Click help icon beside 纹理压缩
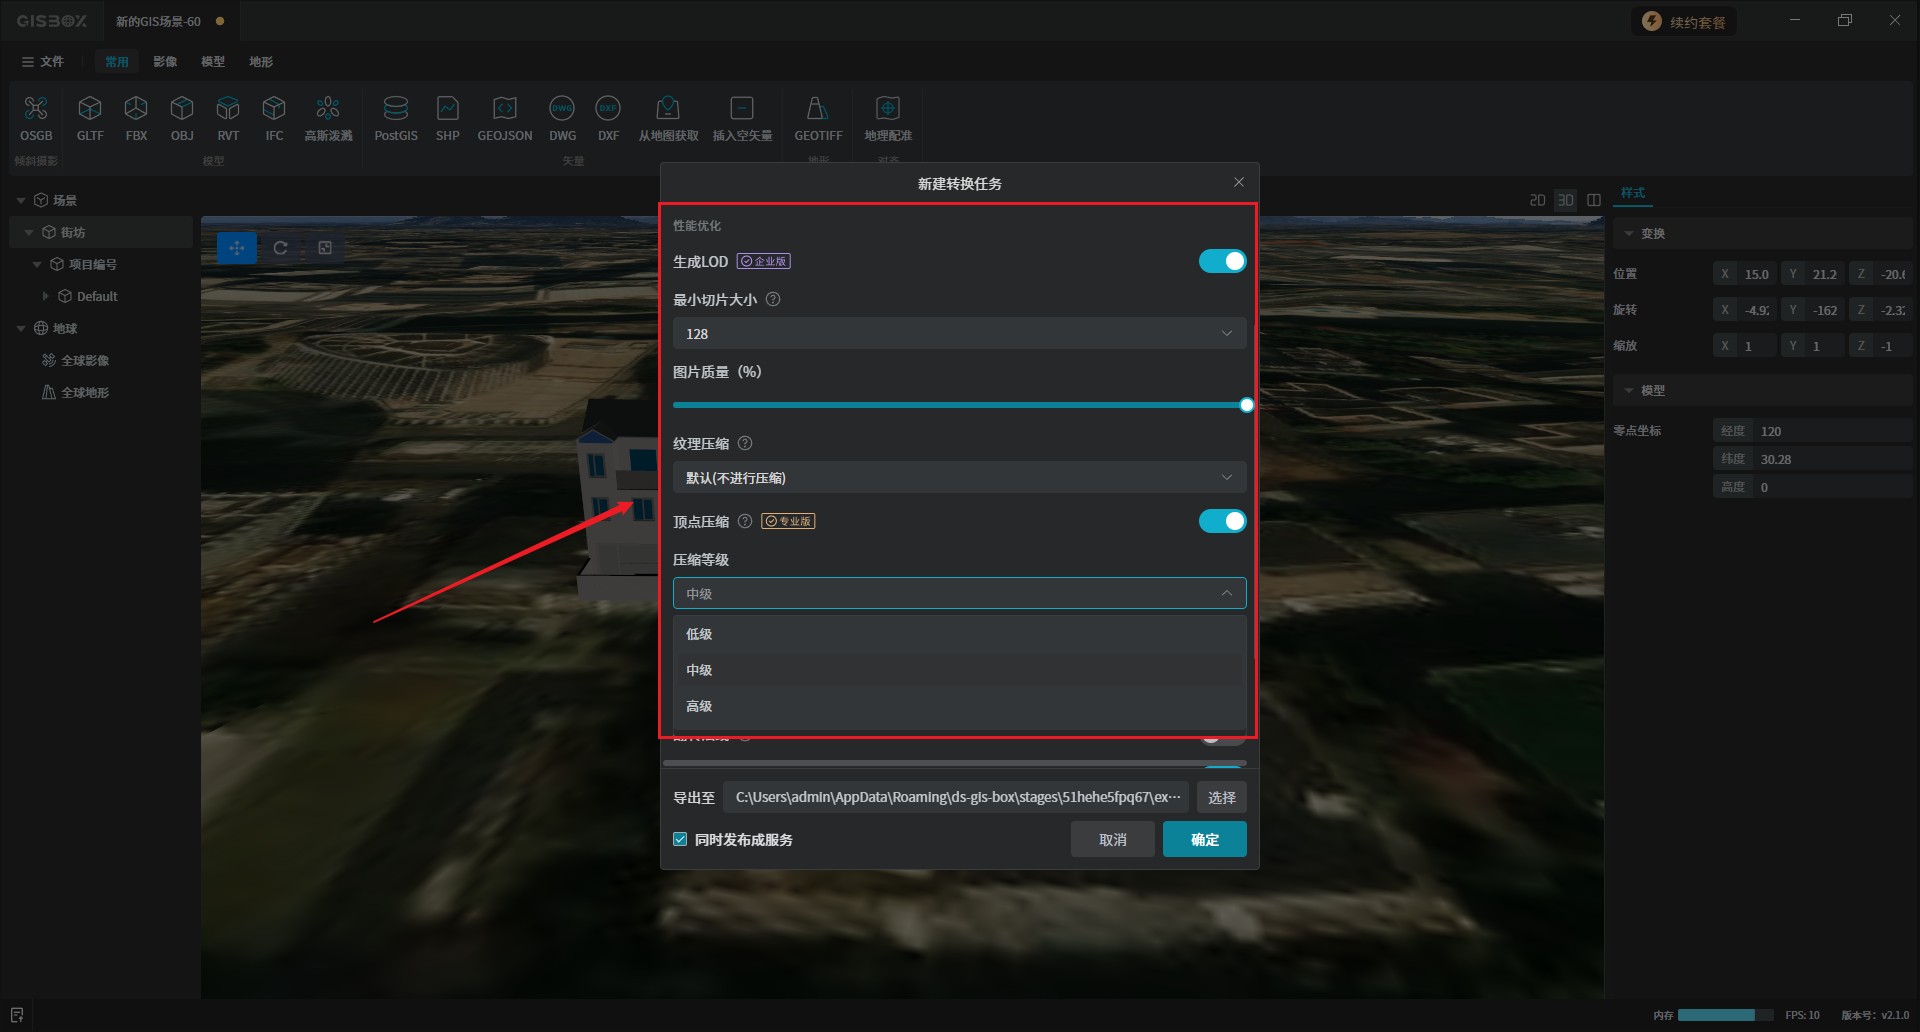The image size is (1920, 1032). click(x=745, y=444)
